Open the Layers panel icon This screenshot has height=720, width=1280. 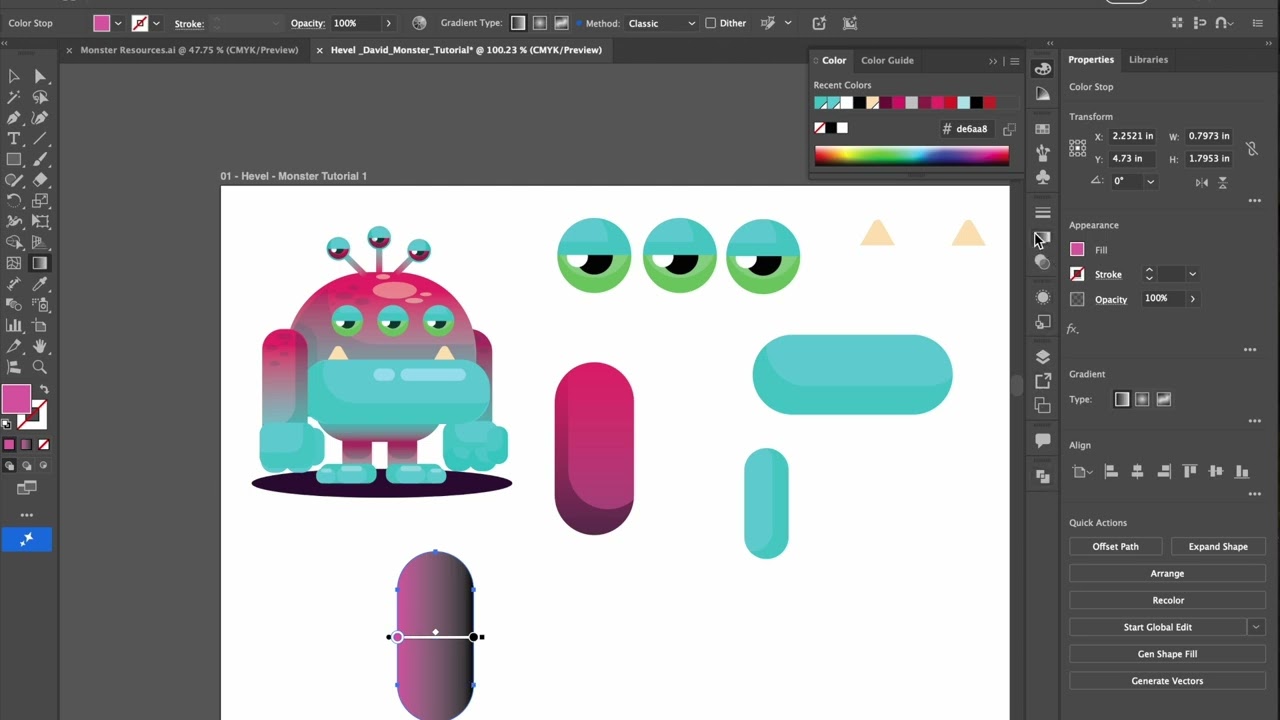1043,357
